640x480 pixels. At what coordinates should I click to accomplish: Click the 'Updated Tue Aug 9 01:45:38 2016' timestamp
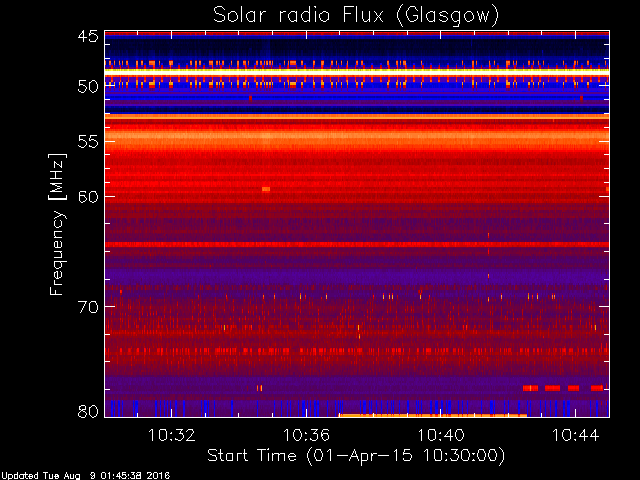85,476
